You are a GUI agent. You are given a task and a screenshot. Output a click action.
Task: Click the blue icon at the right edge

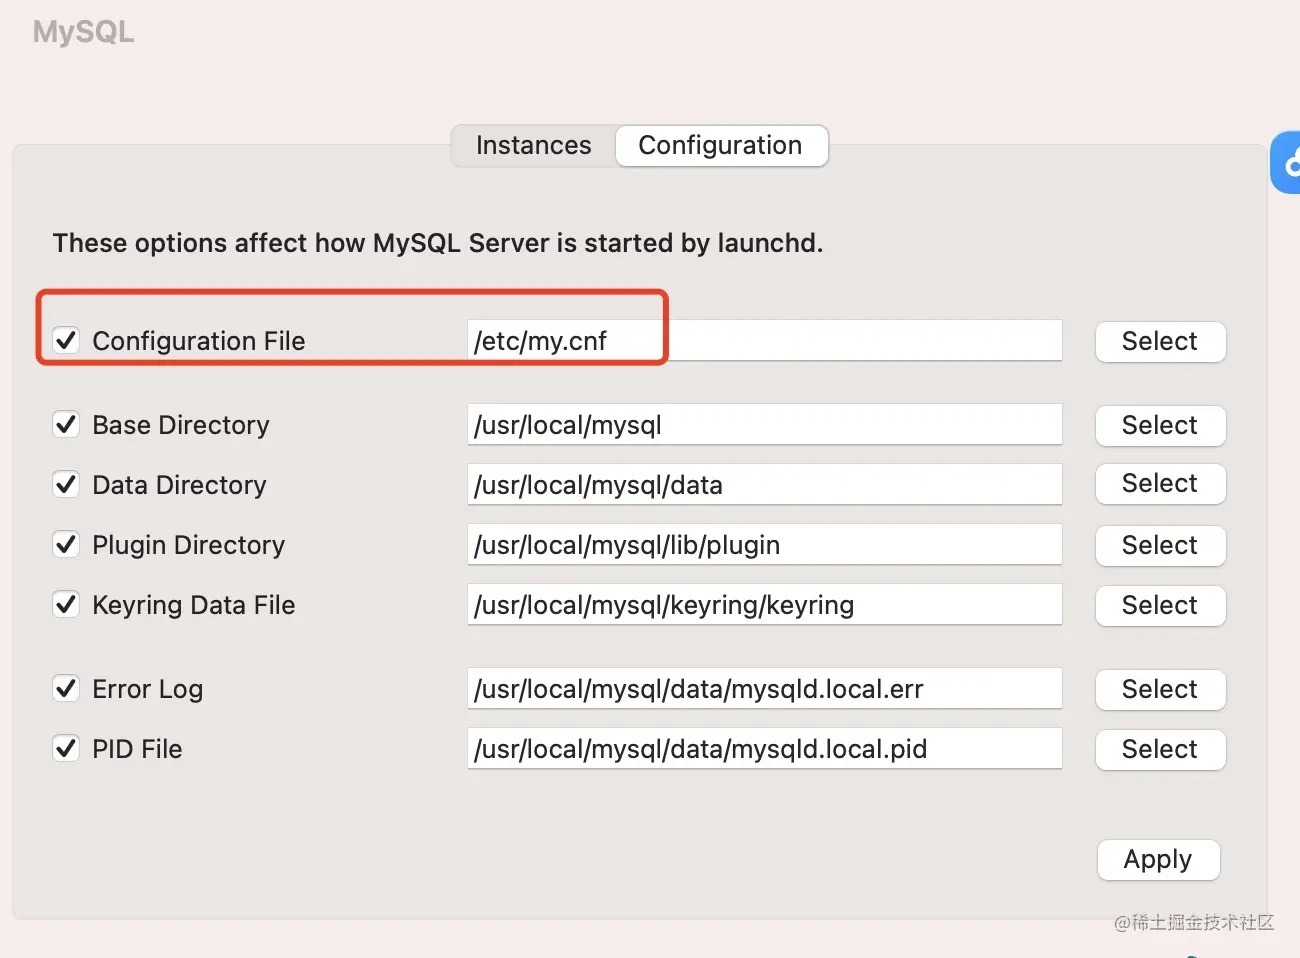[x=1288, y=163]
